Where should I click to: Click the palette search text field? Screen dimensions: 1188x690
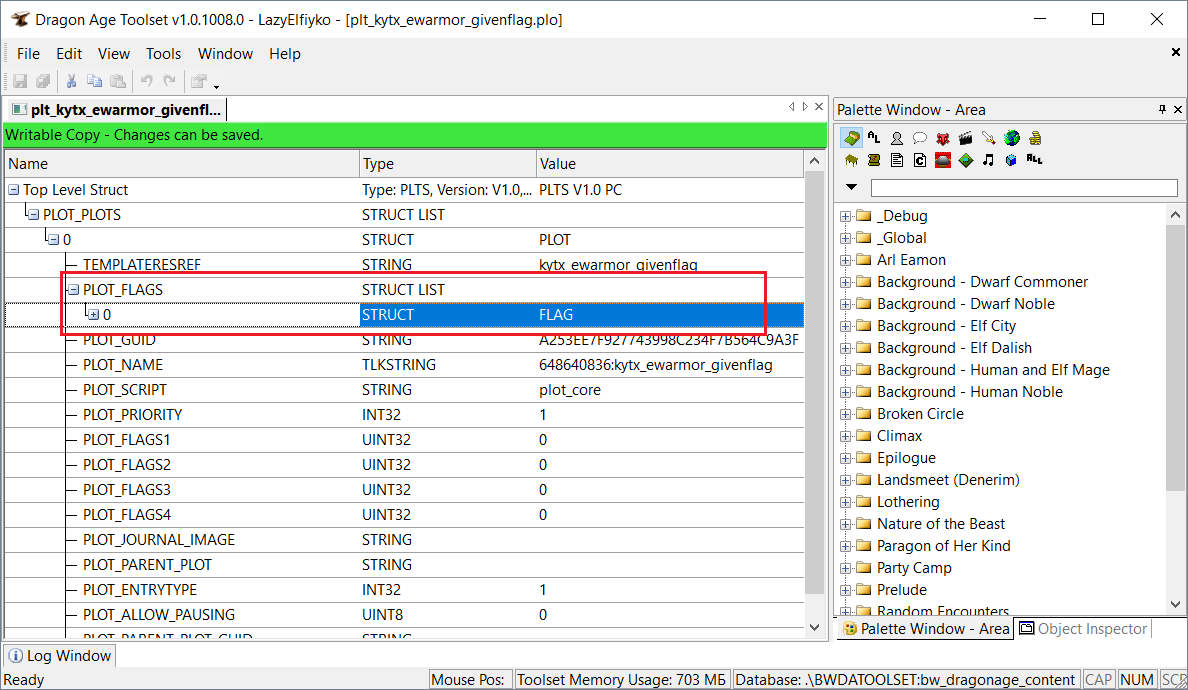(x=1023, y=188)
